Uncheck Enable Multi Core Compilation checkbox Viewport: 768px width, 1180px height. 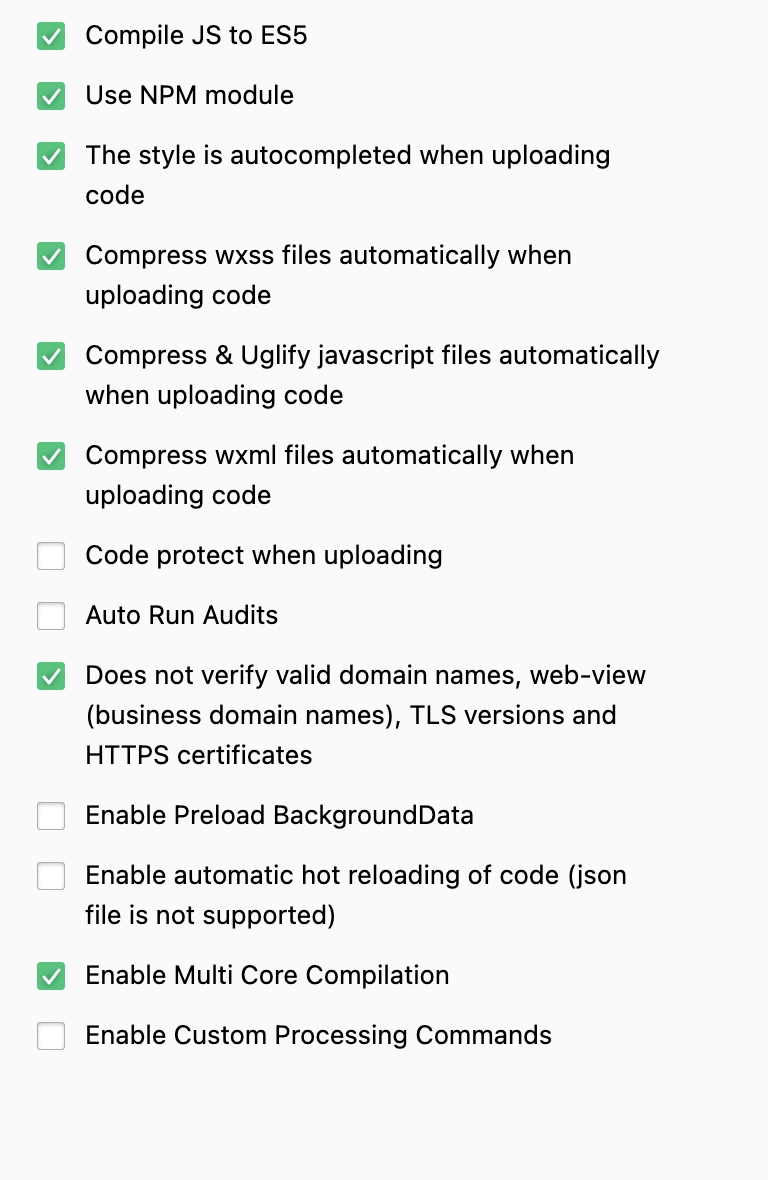[51, 976]
